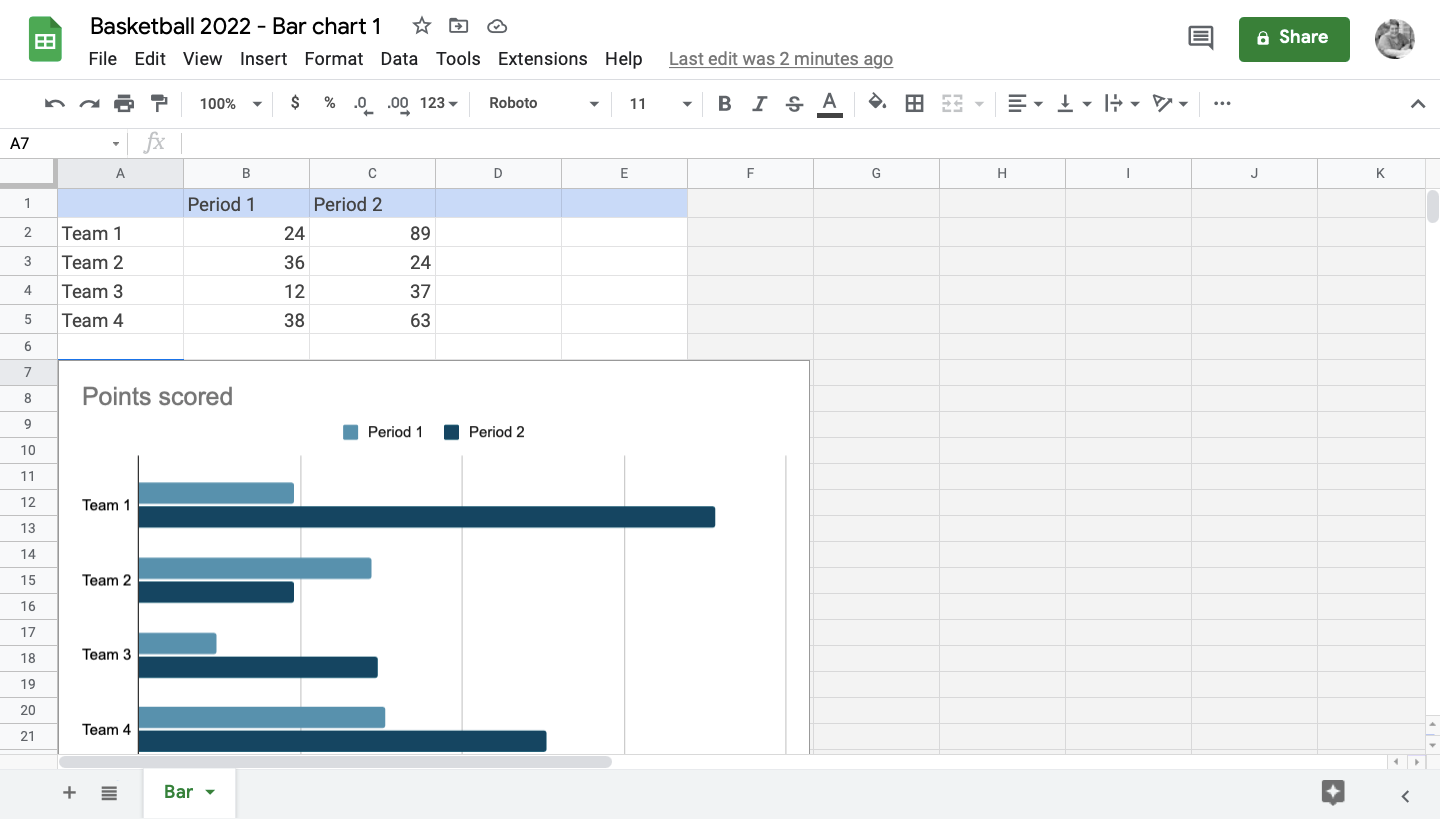Open comment history

(x=1200, y=37)
